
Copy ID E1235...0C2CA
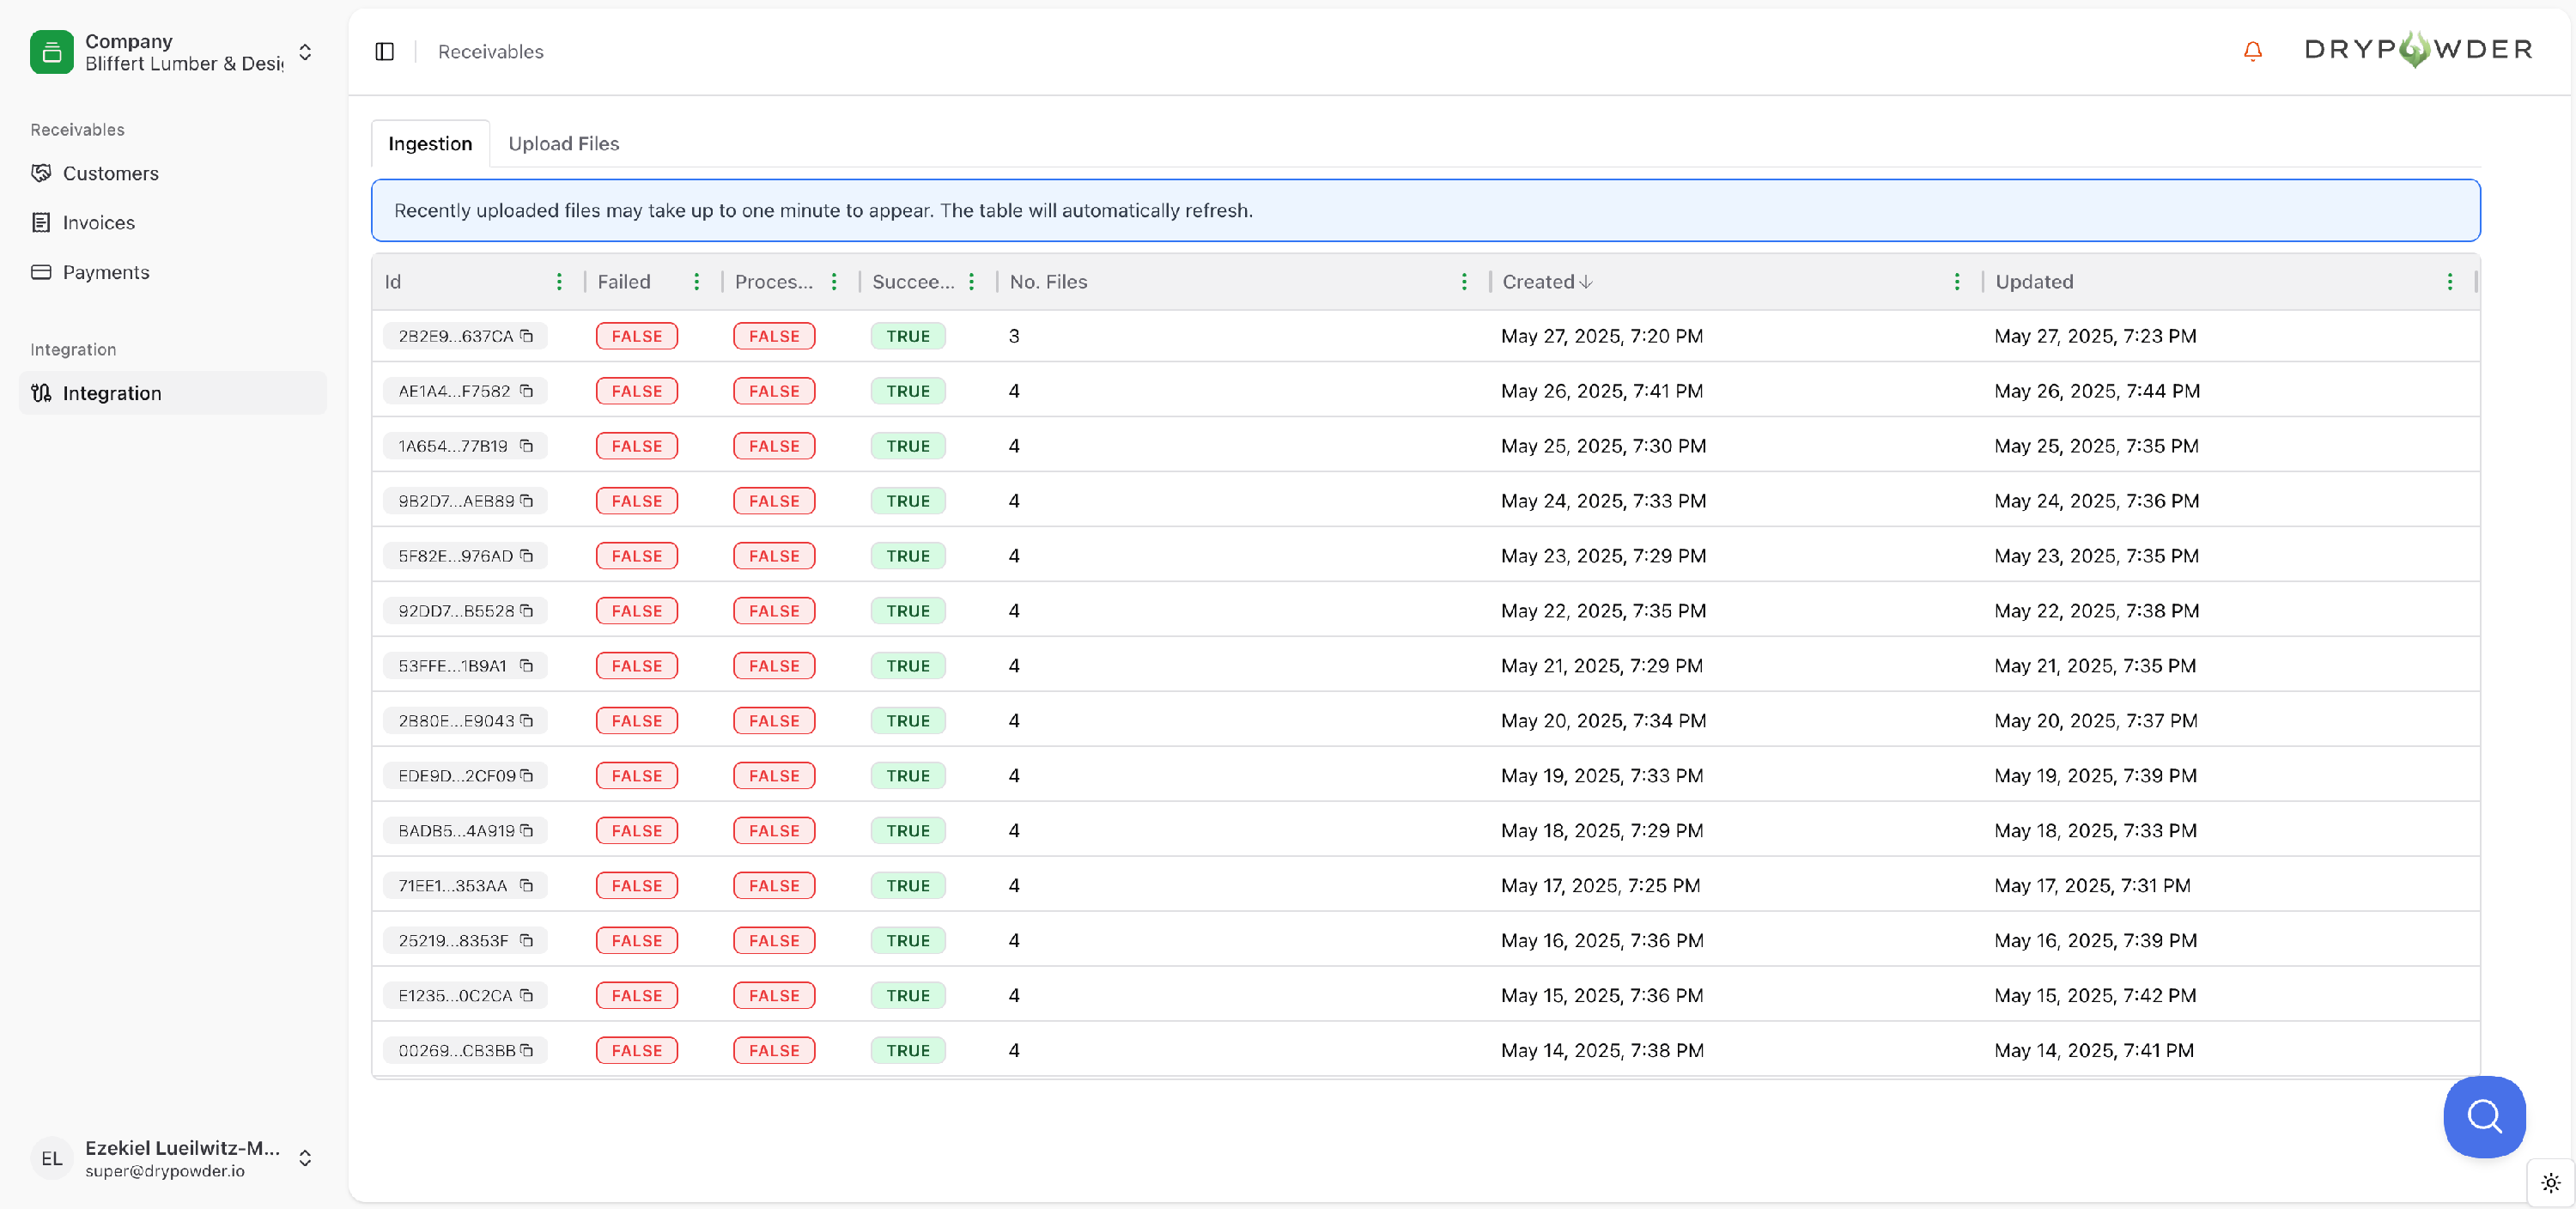click(x=527, y=996)
